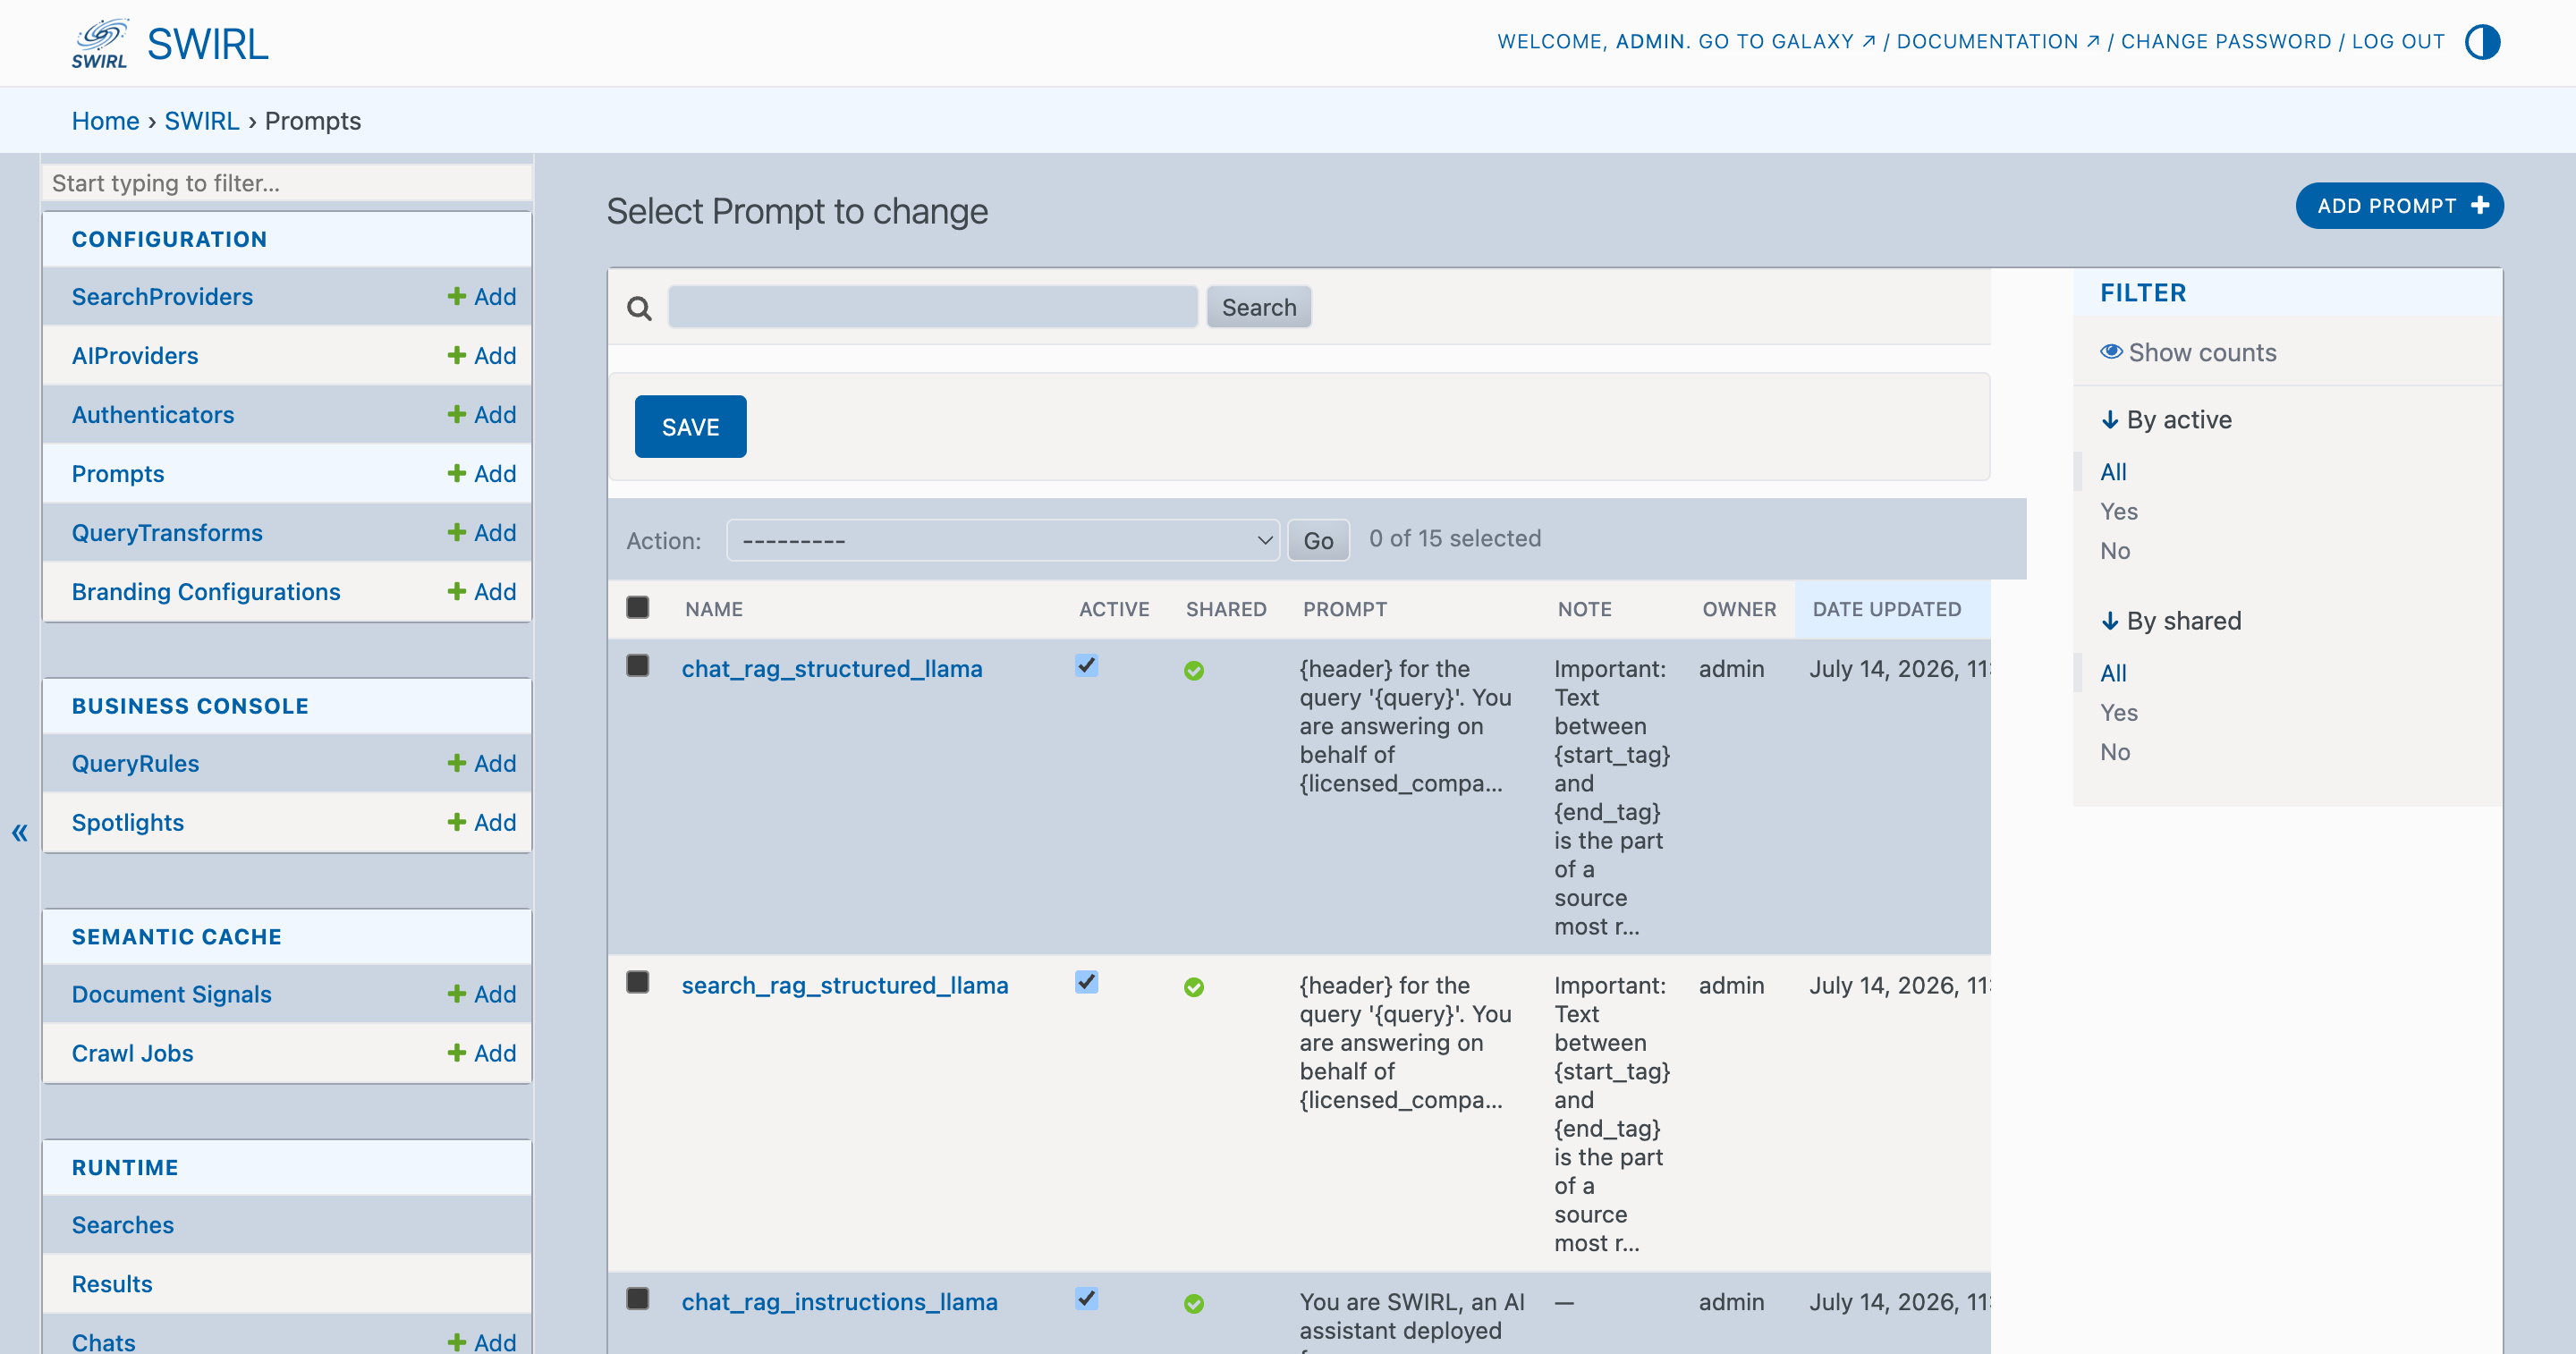Screen dimensions: 2576x1354
Task: Open AIProviders in sidebar
Action: (x=135, y=355)
